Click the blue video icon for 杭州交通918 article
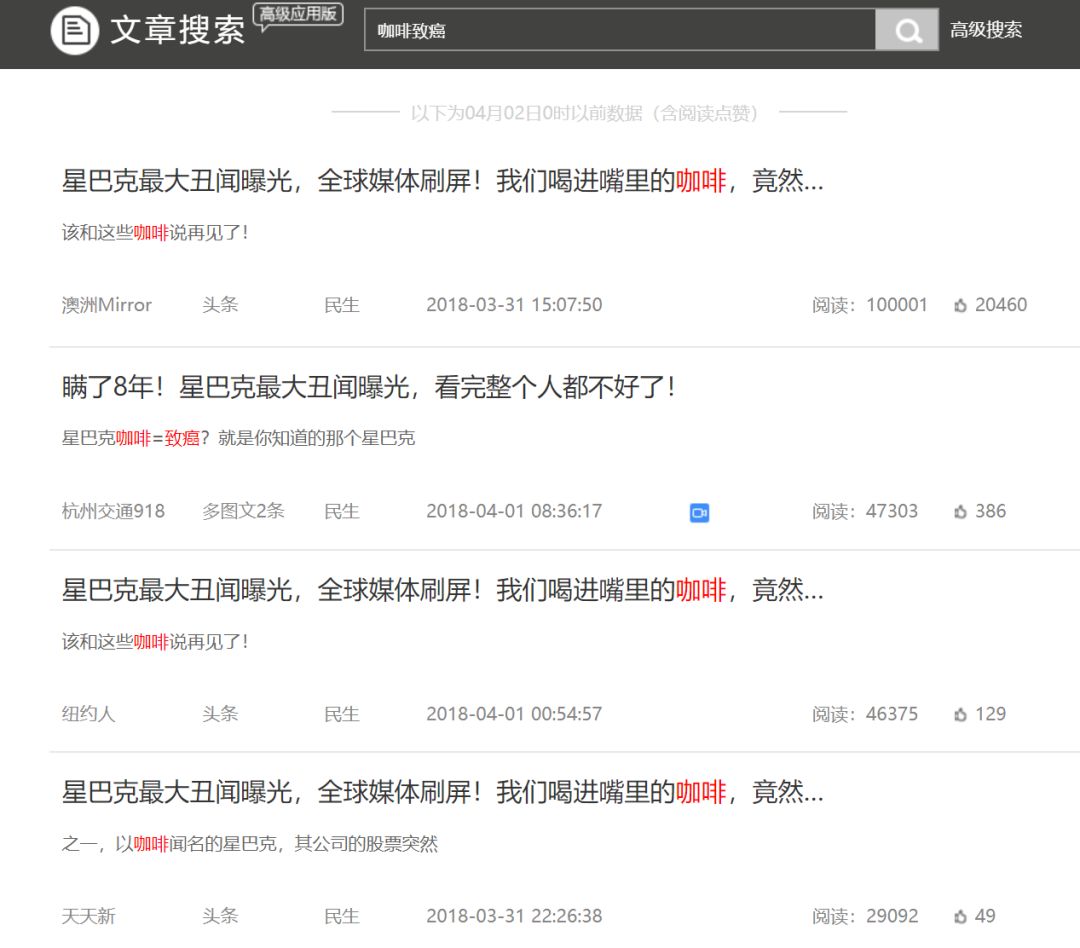This screenshot has width=1080, height=948. [x=699, y=513]
